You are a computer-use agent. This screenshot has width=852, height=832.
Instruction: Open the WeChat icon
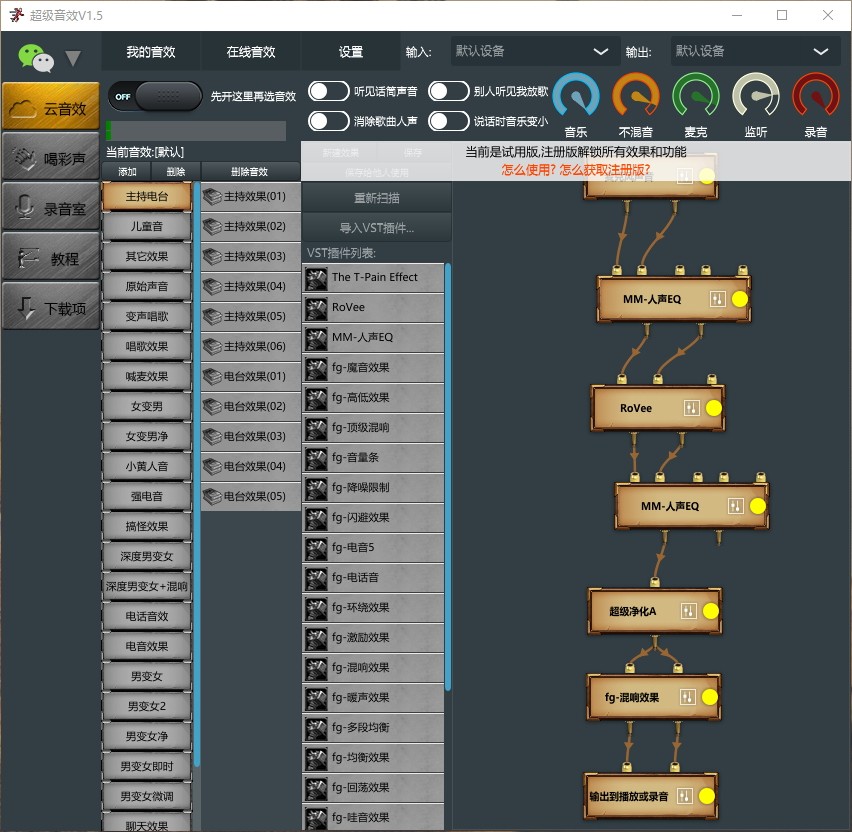click(35, 58)
